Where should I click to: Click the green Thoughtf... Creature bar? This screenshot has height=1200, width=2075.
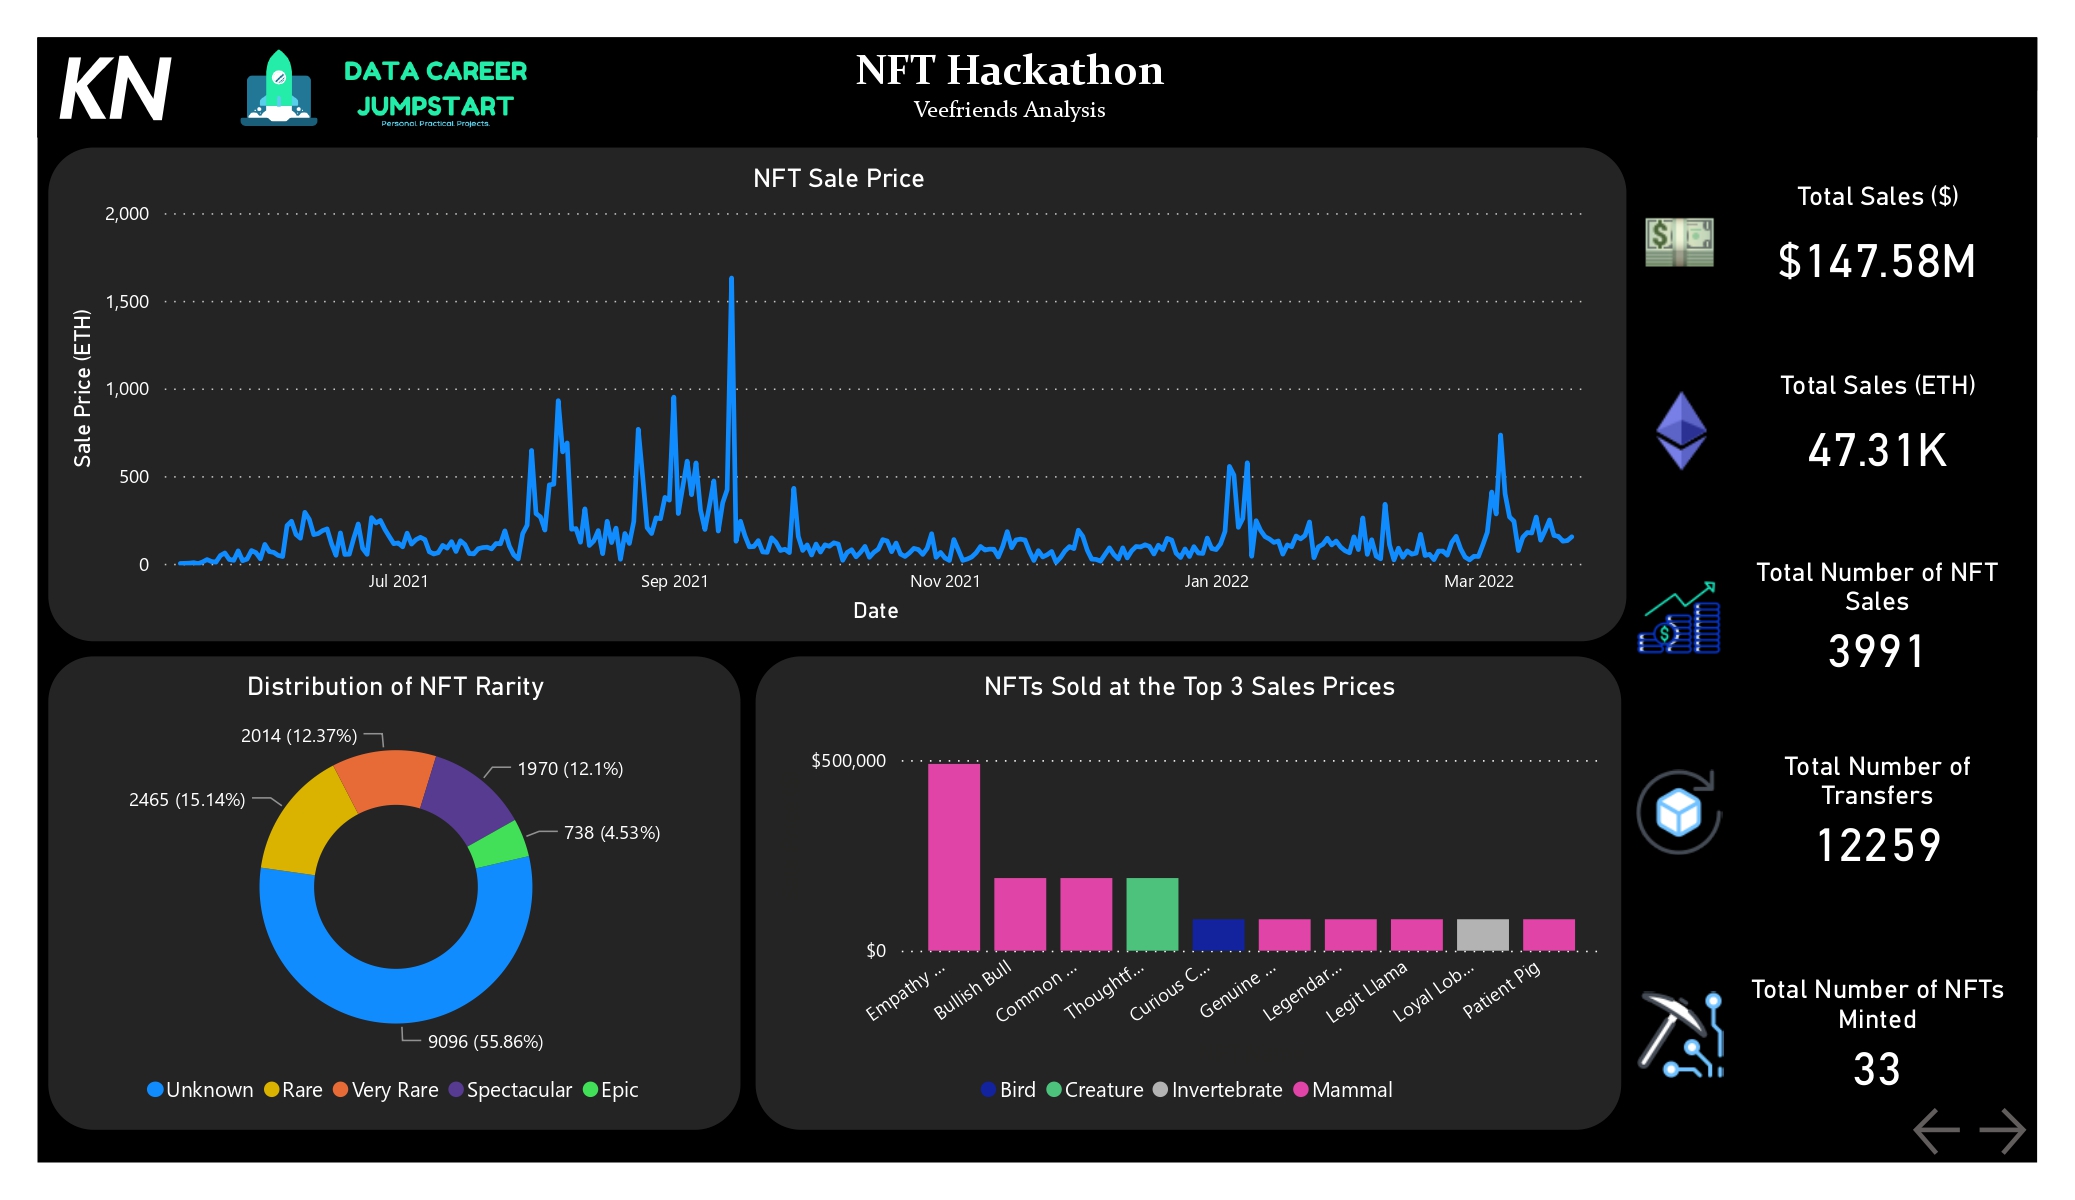[x=1152, y=914]
